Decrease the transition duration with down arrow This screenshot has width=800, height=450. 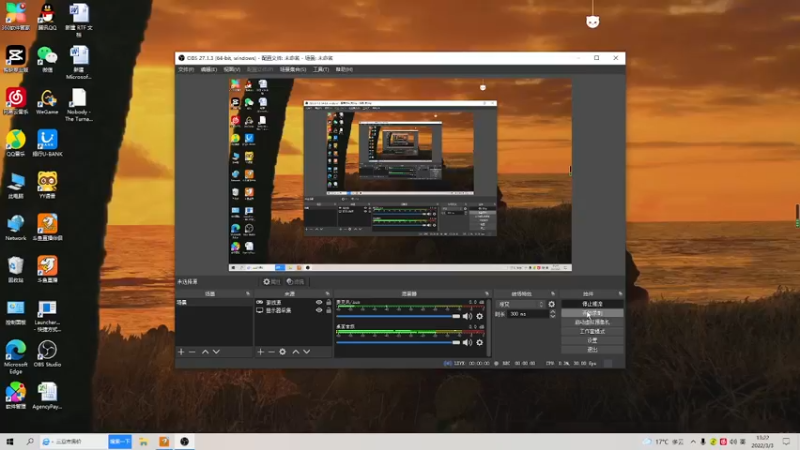coord(553,316)
